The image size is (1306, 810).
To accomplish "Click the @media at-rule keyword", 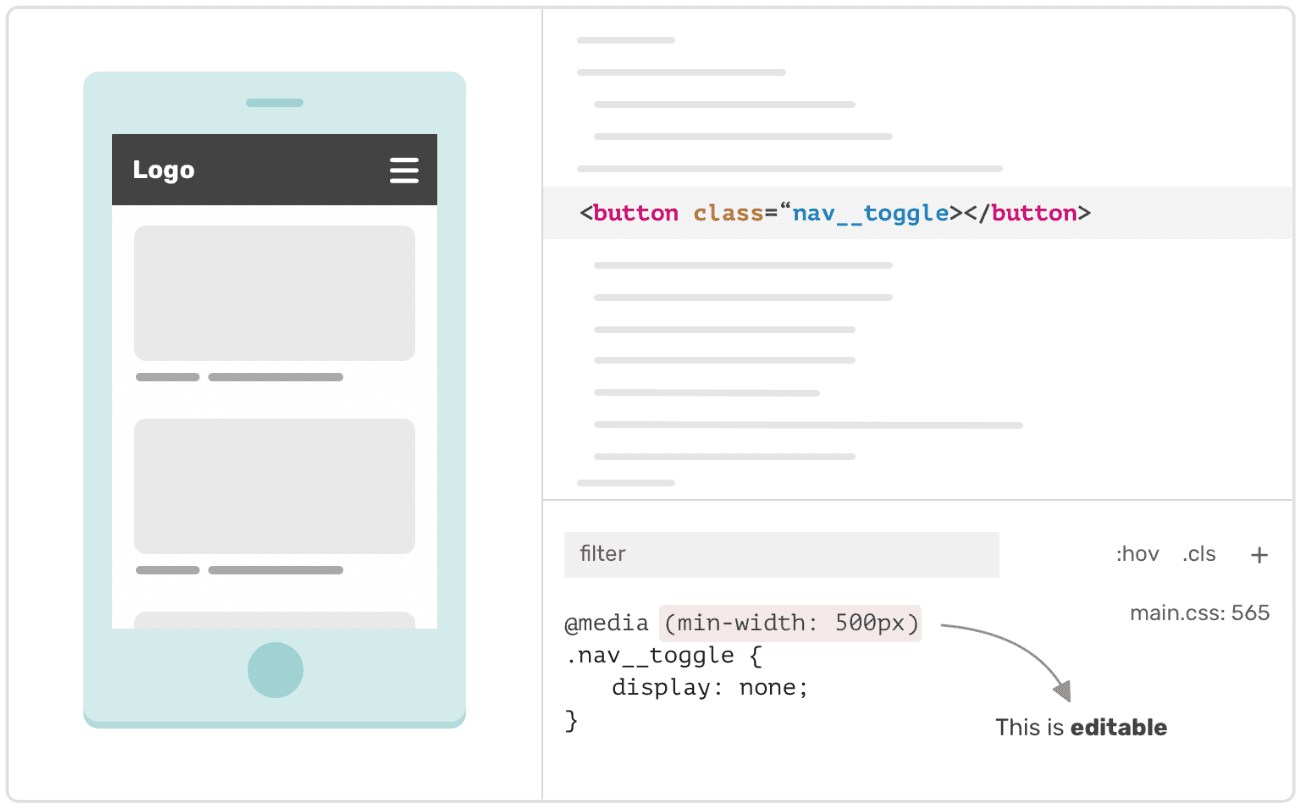I will (606, 623).
